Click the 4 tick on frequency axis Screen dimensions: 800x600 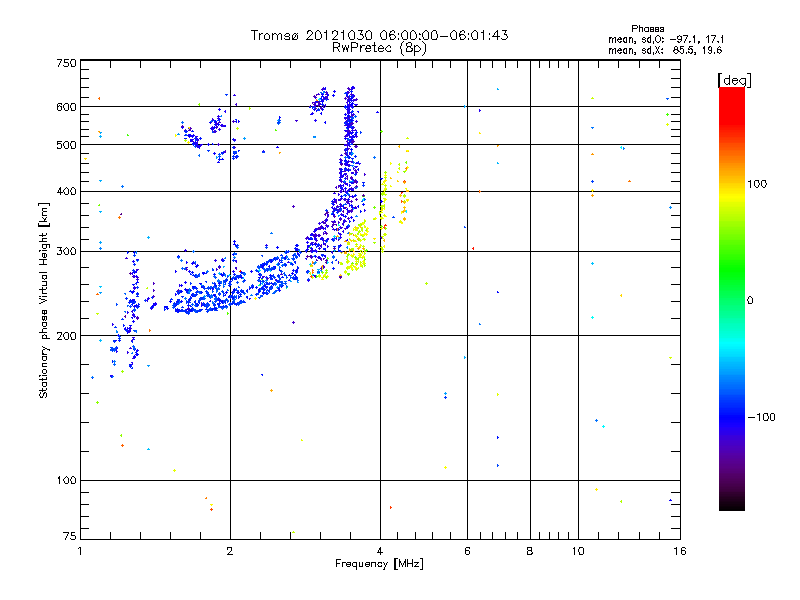pyautogui.click(x=380, y=551)
